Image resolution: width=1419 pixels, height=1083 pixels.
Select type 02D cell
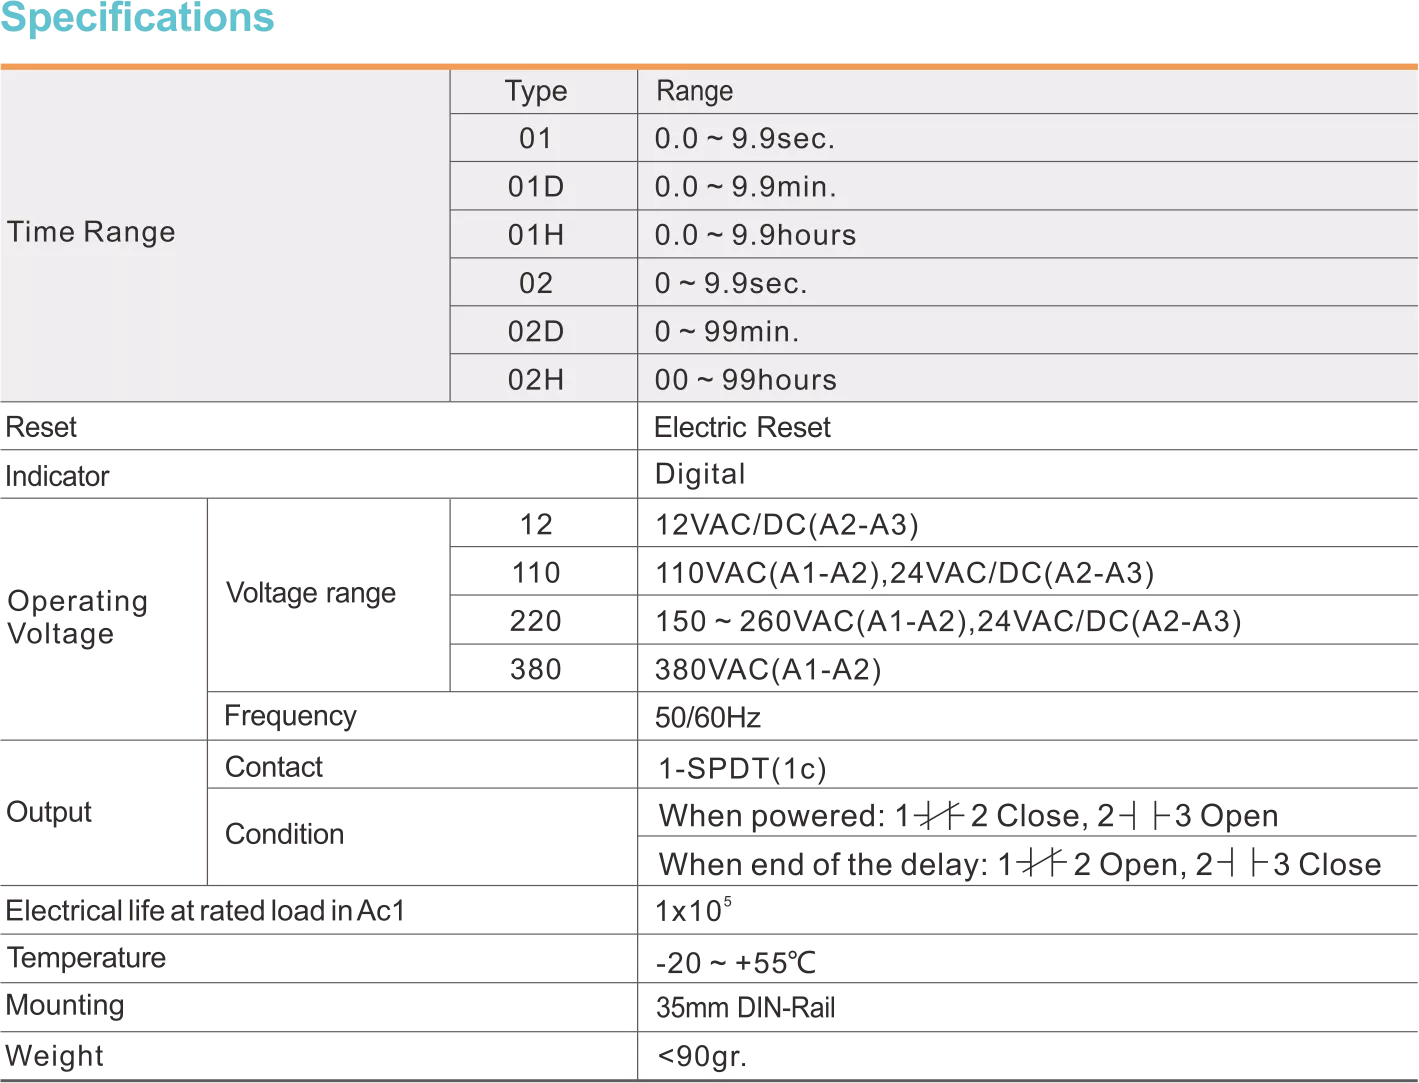pos(536,331)
